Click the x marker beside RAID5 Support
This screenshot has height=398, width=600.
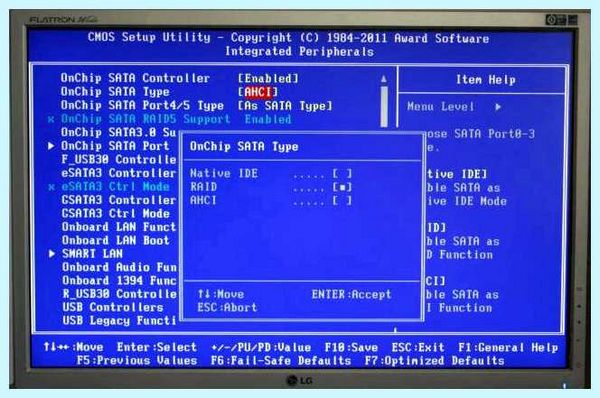coord(51,119)
